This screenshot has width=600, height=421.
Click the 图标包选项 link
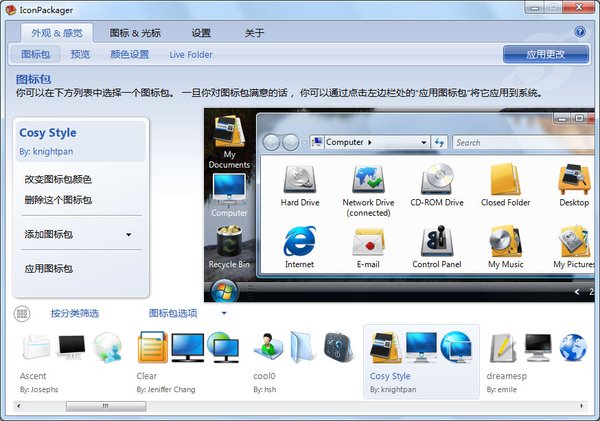[173, 313]
